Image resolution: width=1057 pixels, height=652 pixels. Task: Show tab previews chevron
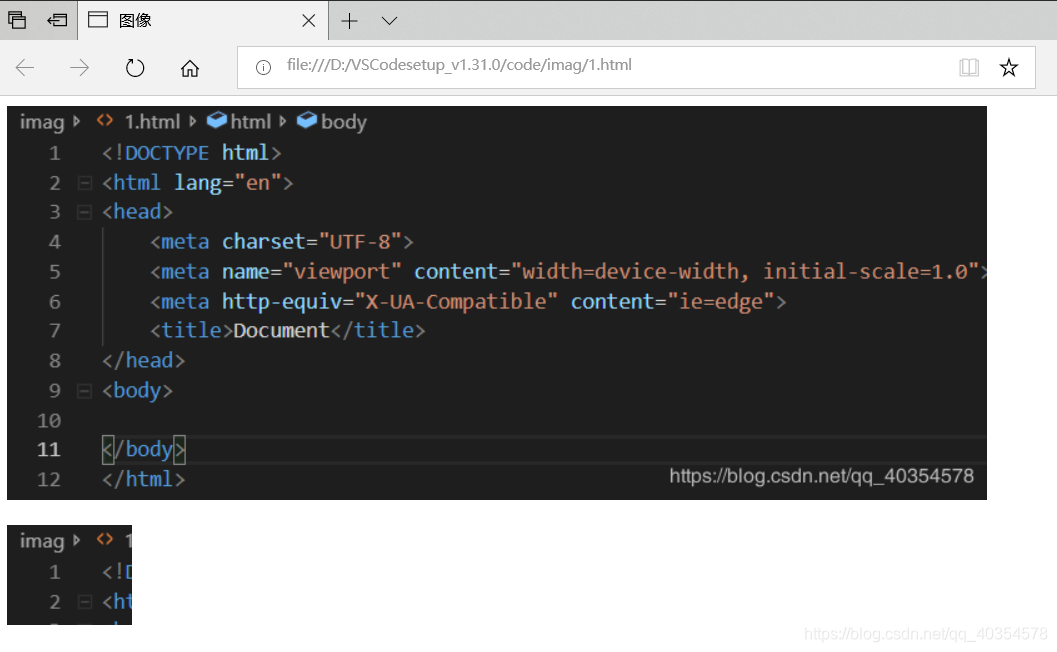(x=389, y=21)
